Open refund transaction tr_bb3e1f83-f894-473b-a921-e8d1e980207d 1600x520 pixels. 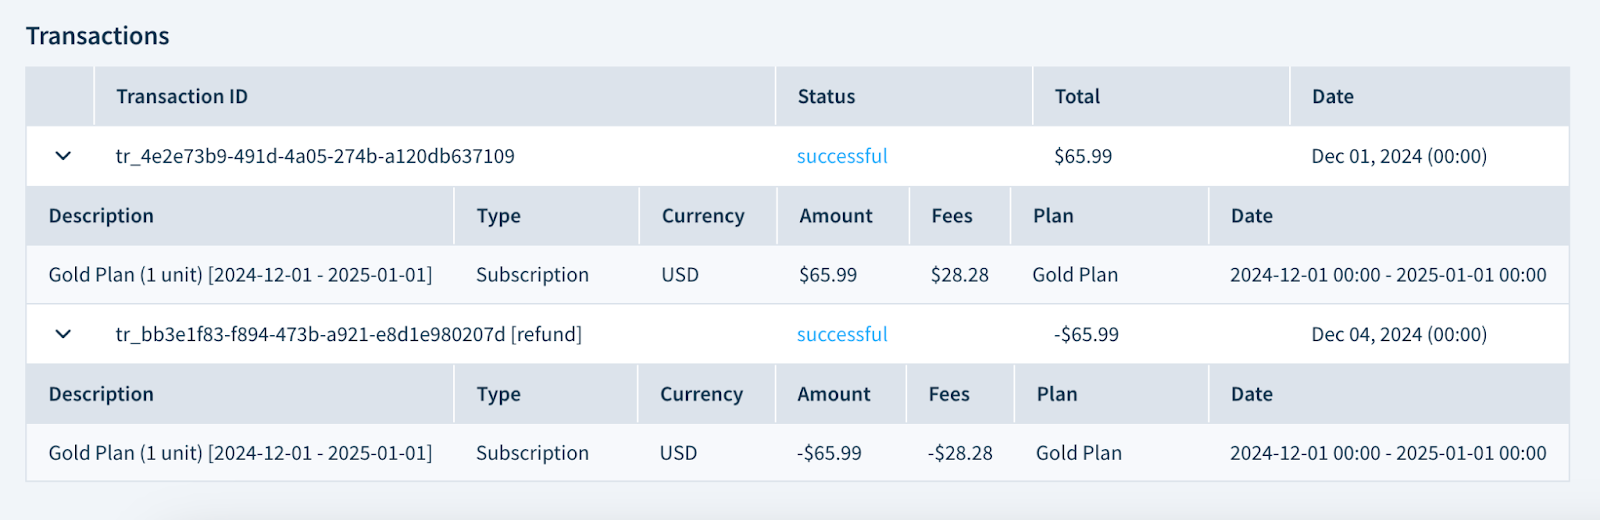(349, 334)
